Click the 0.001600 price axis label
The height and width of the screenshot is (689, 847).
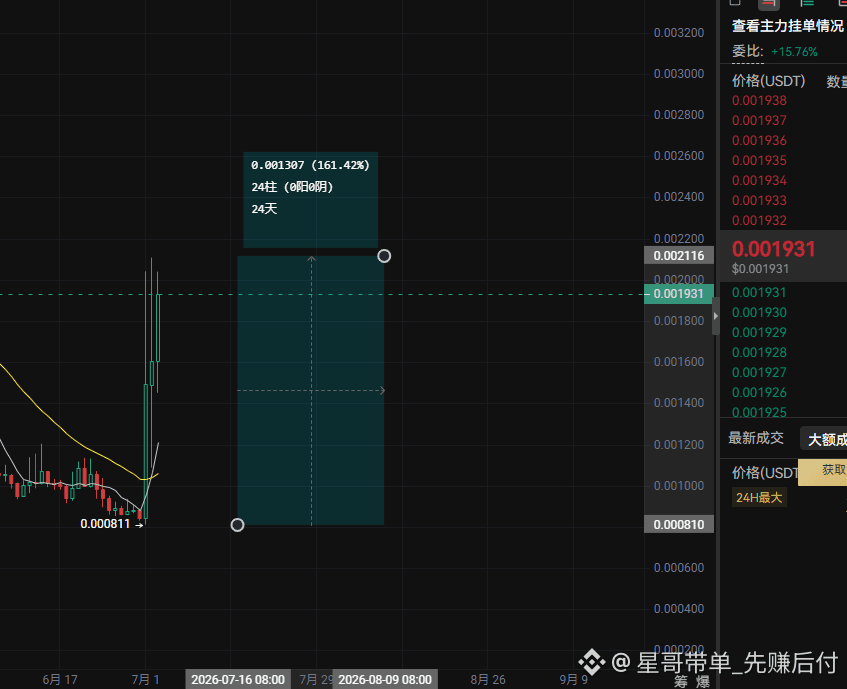point(678,362)
